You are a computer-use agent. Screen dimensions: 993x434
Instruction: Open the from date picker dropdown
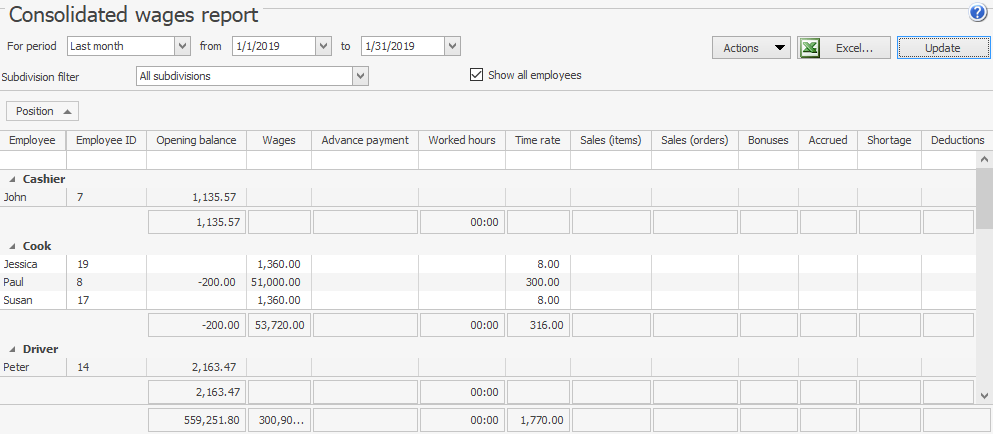[322, 46]
